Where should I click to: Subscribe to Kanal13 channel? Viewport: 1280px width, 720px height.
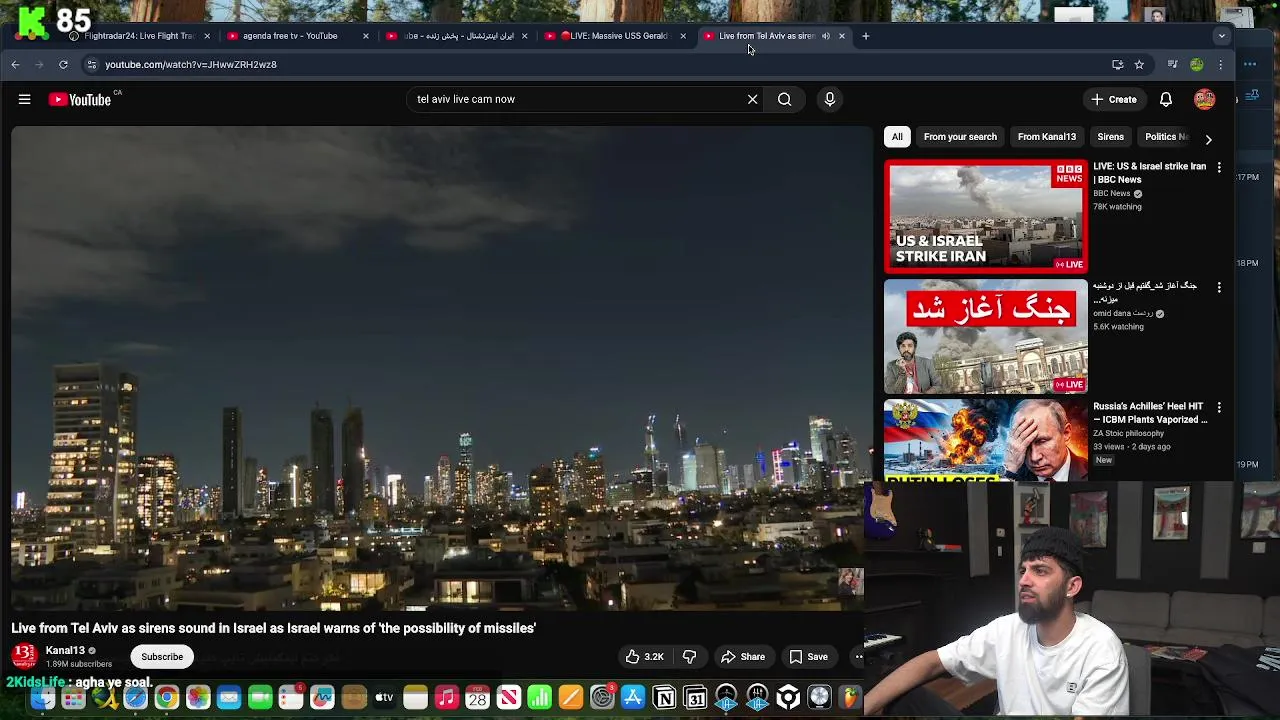162,657
